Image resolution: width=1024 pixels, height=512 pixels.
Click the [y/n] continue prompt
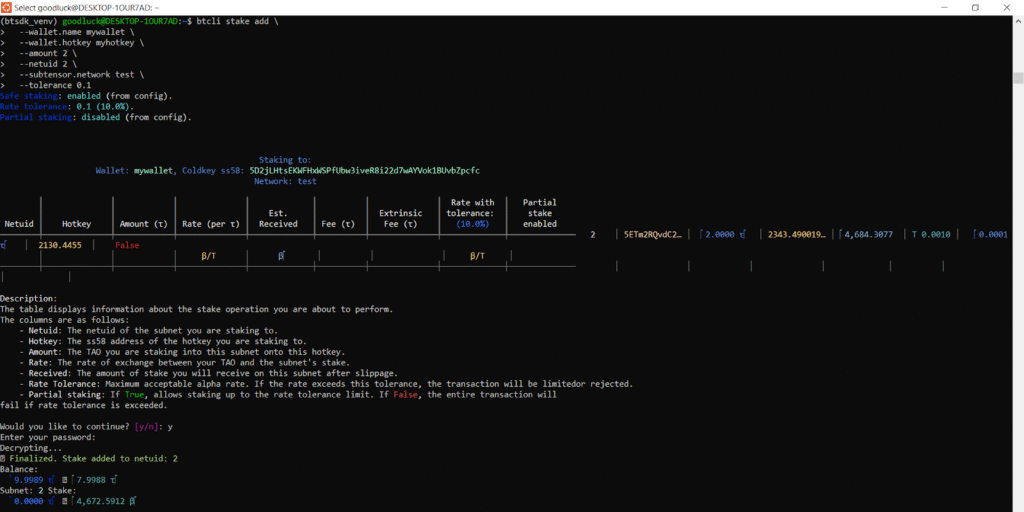[146, 426]
